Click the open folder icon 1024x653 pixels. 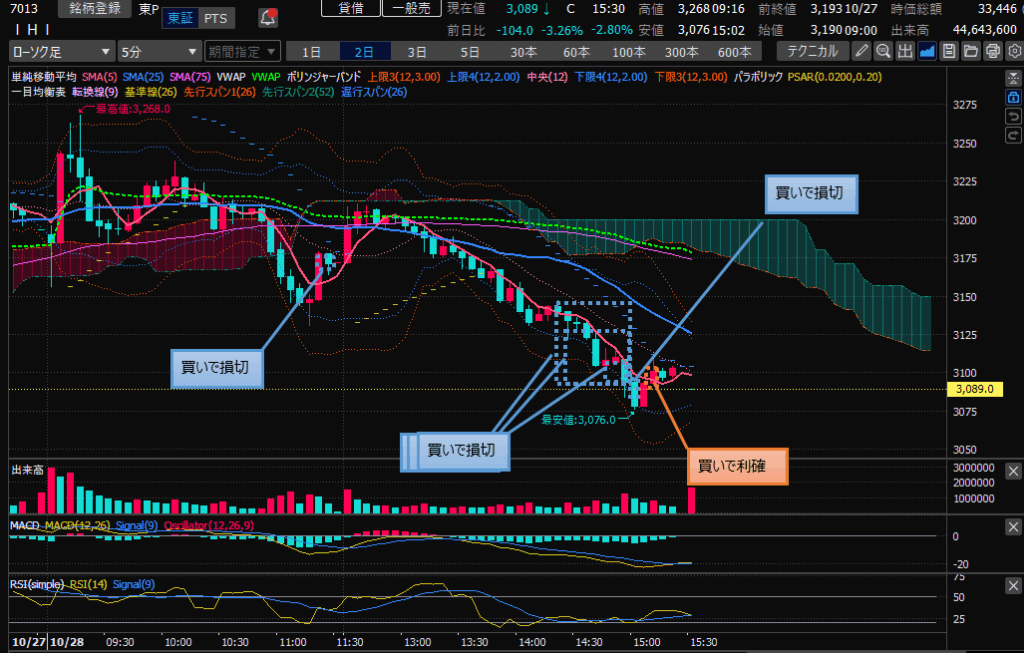click(x=969, y=52)
